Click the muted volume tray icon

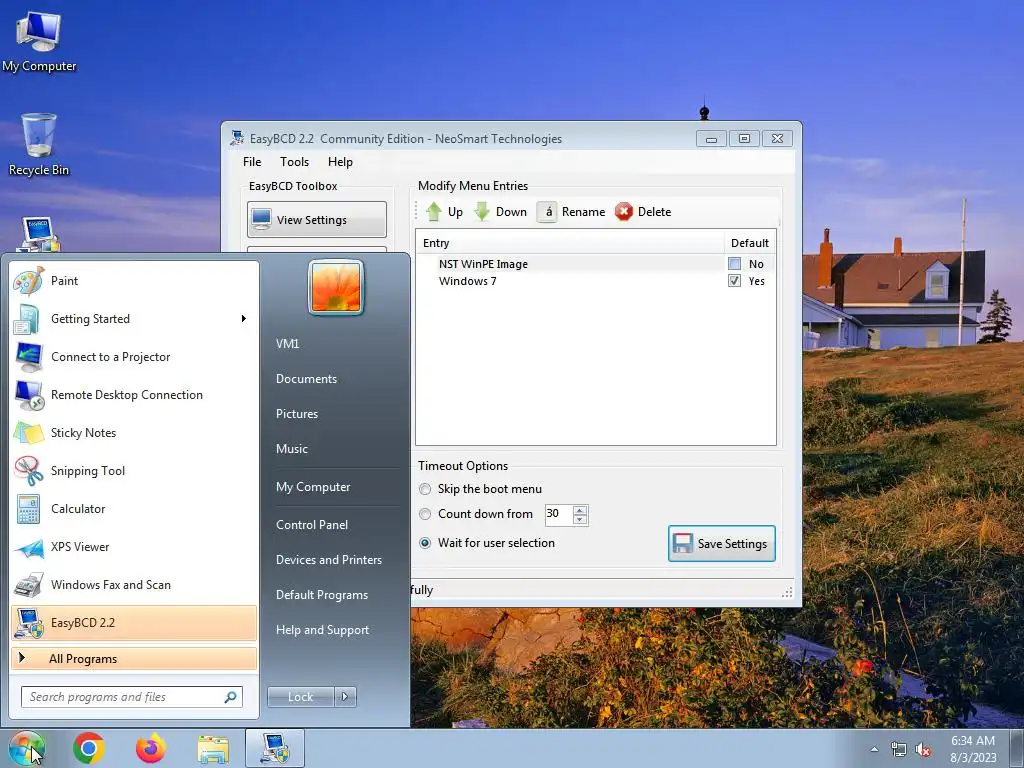[x=923, y=750]
